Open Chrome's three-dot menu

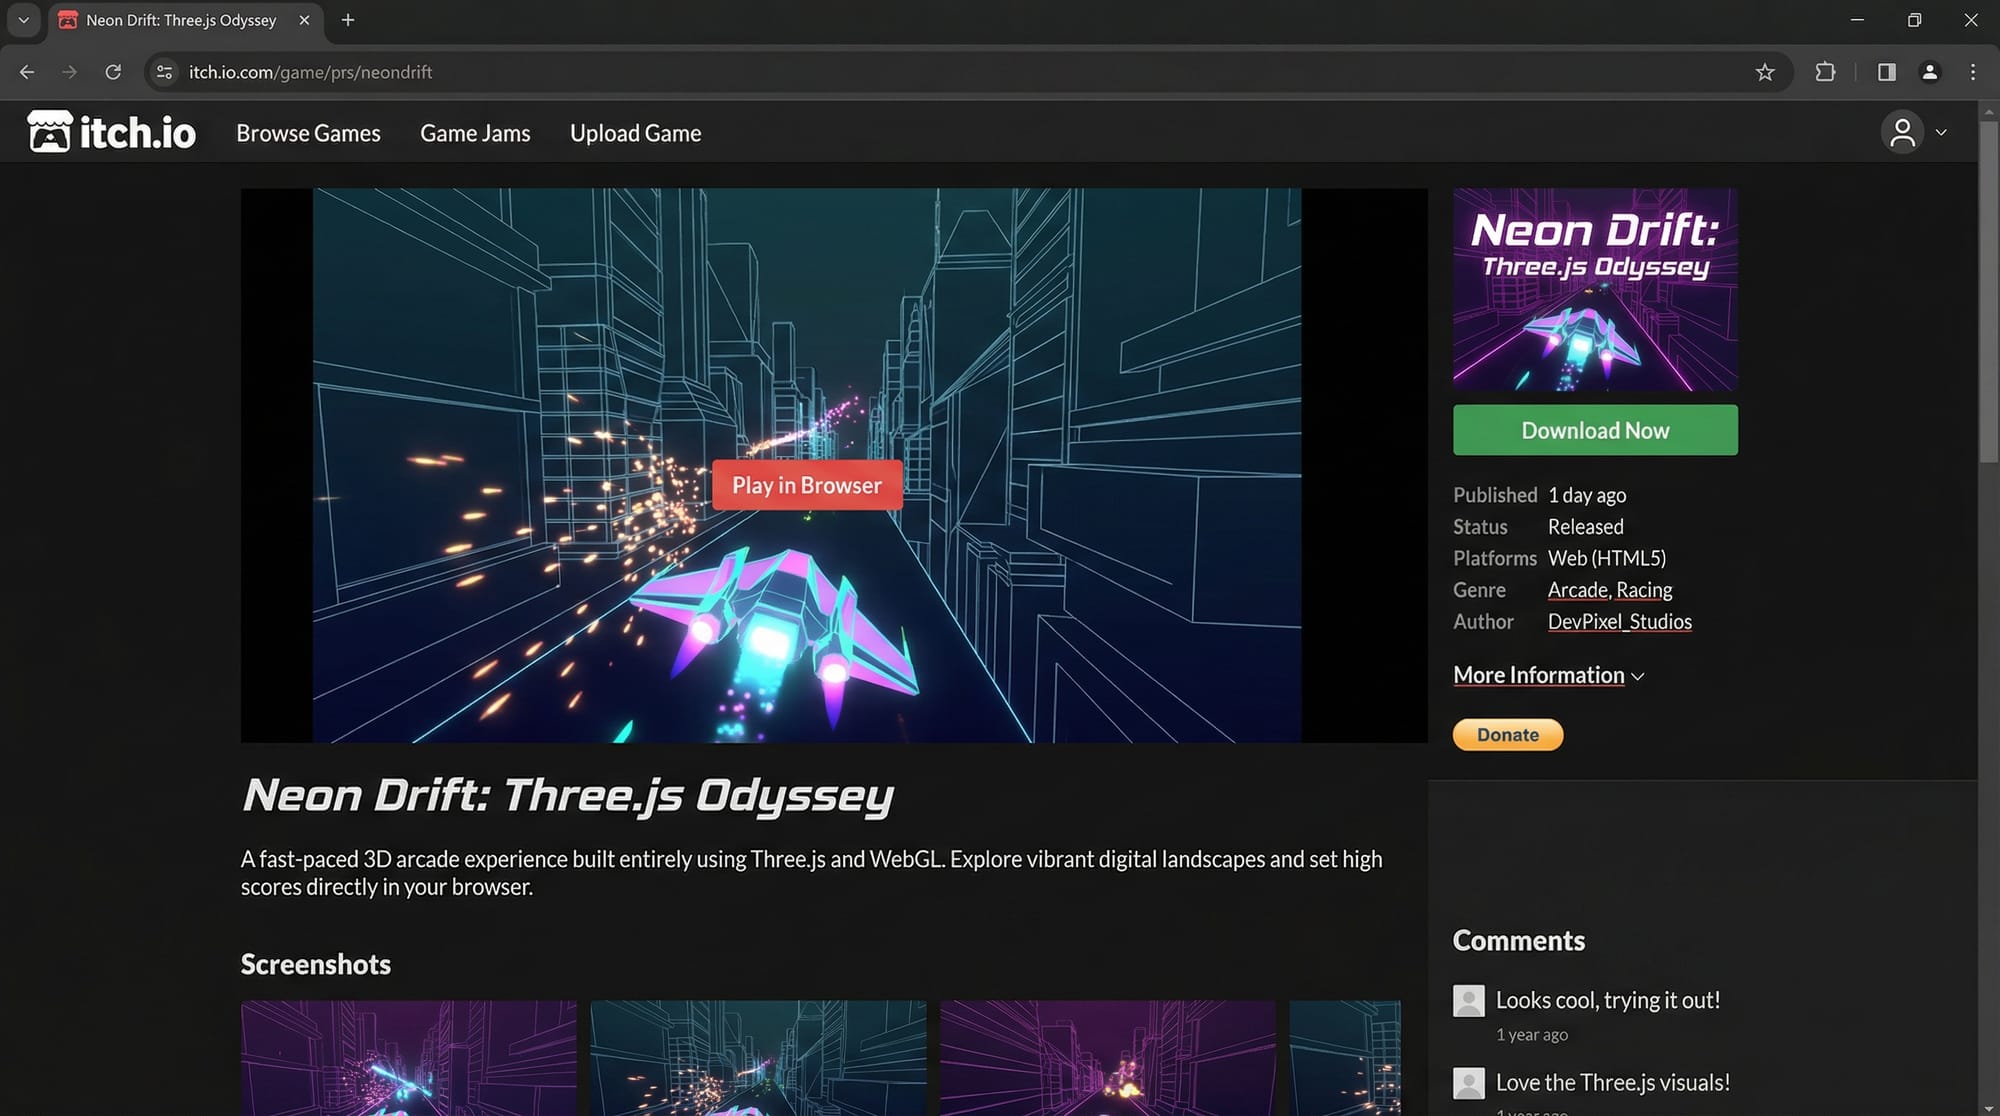tap(1972, 72)
